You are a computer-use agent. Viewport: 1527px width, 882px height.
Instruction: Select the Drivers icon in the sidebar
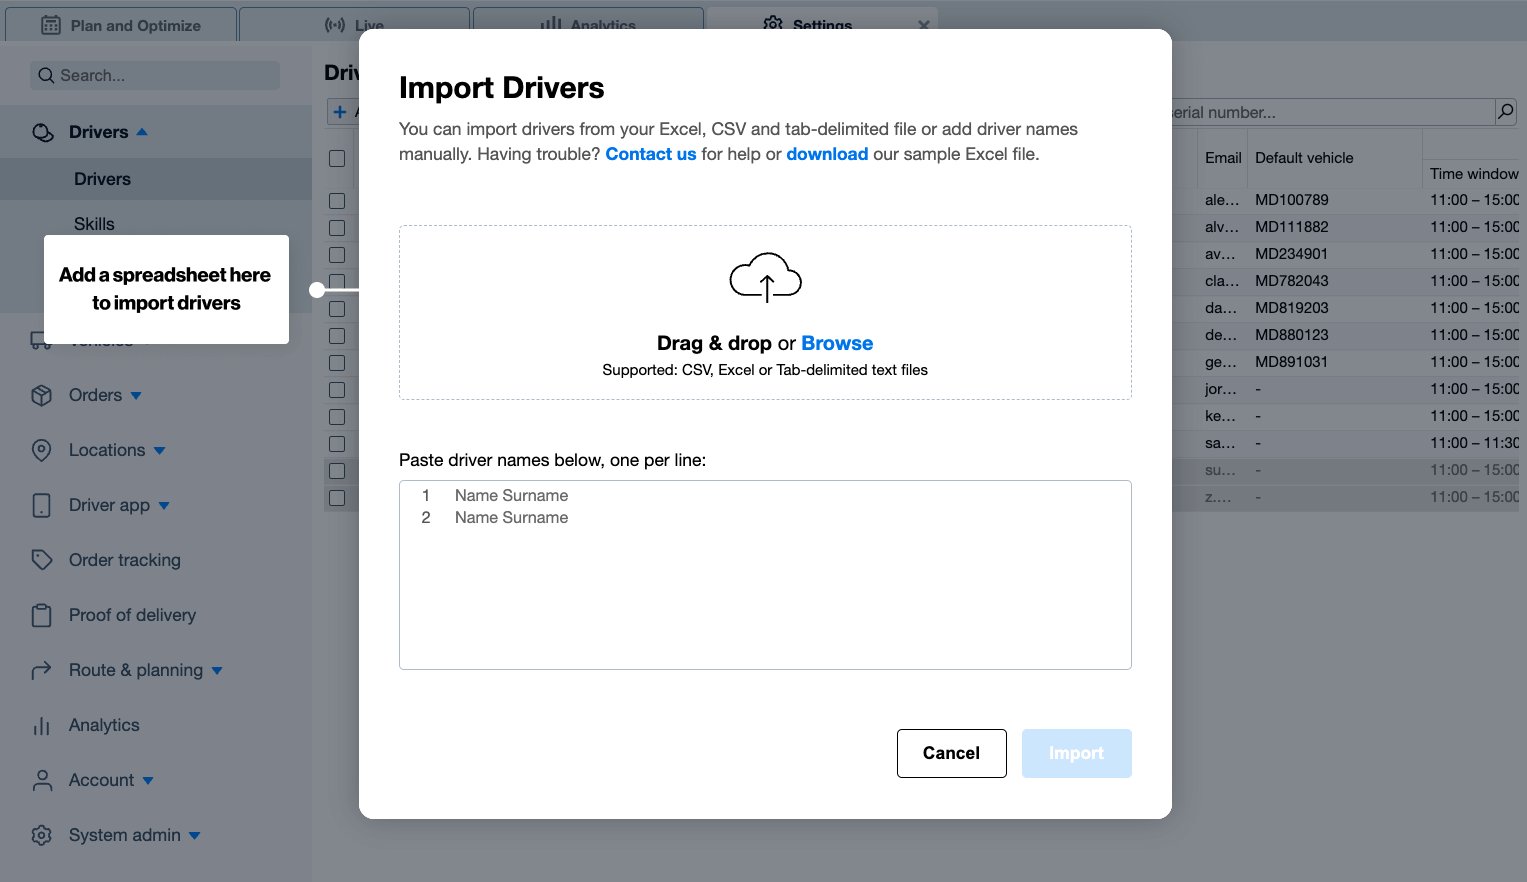[x=41, y=131]
